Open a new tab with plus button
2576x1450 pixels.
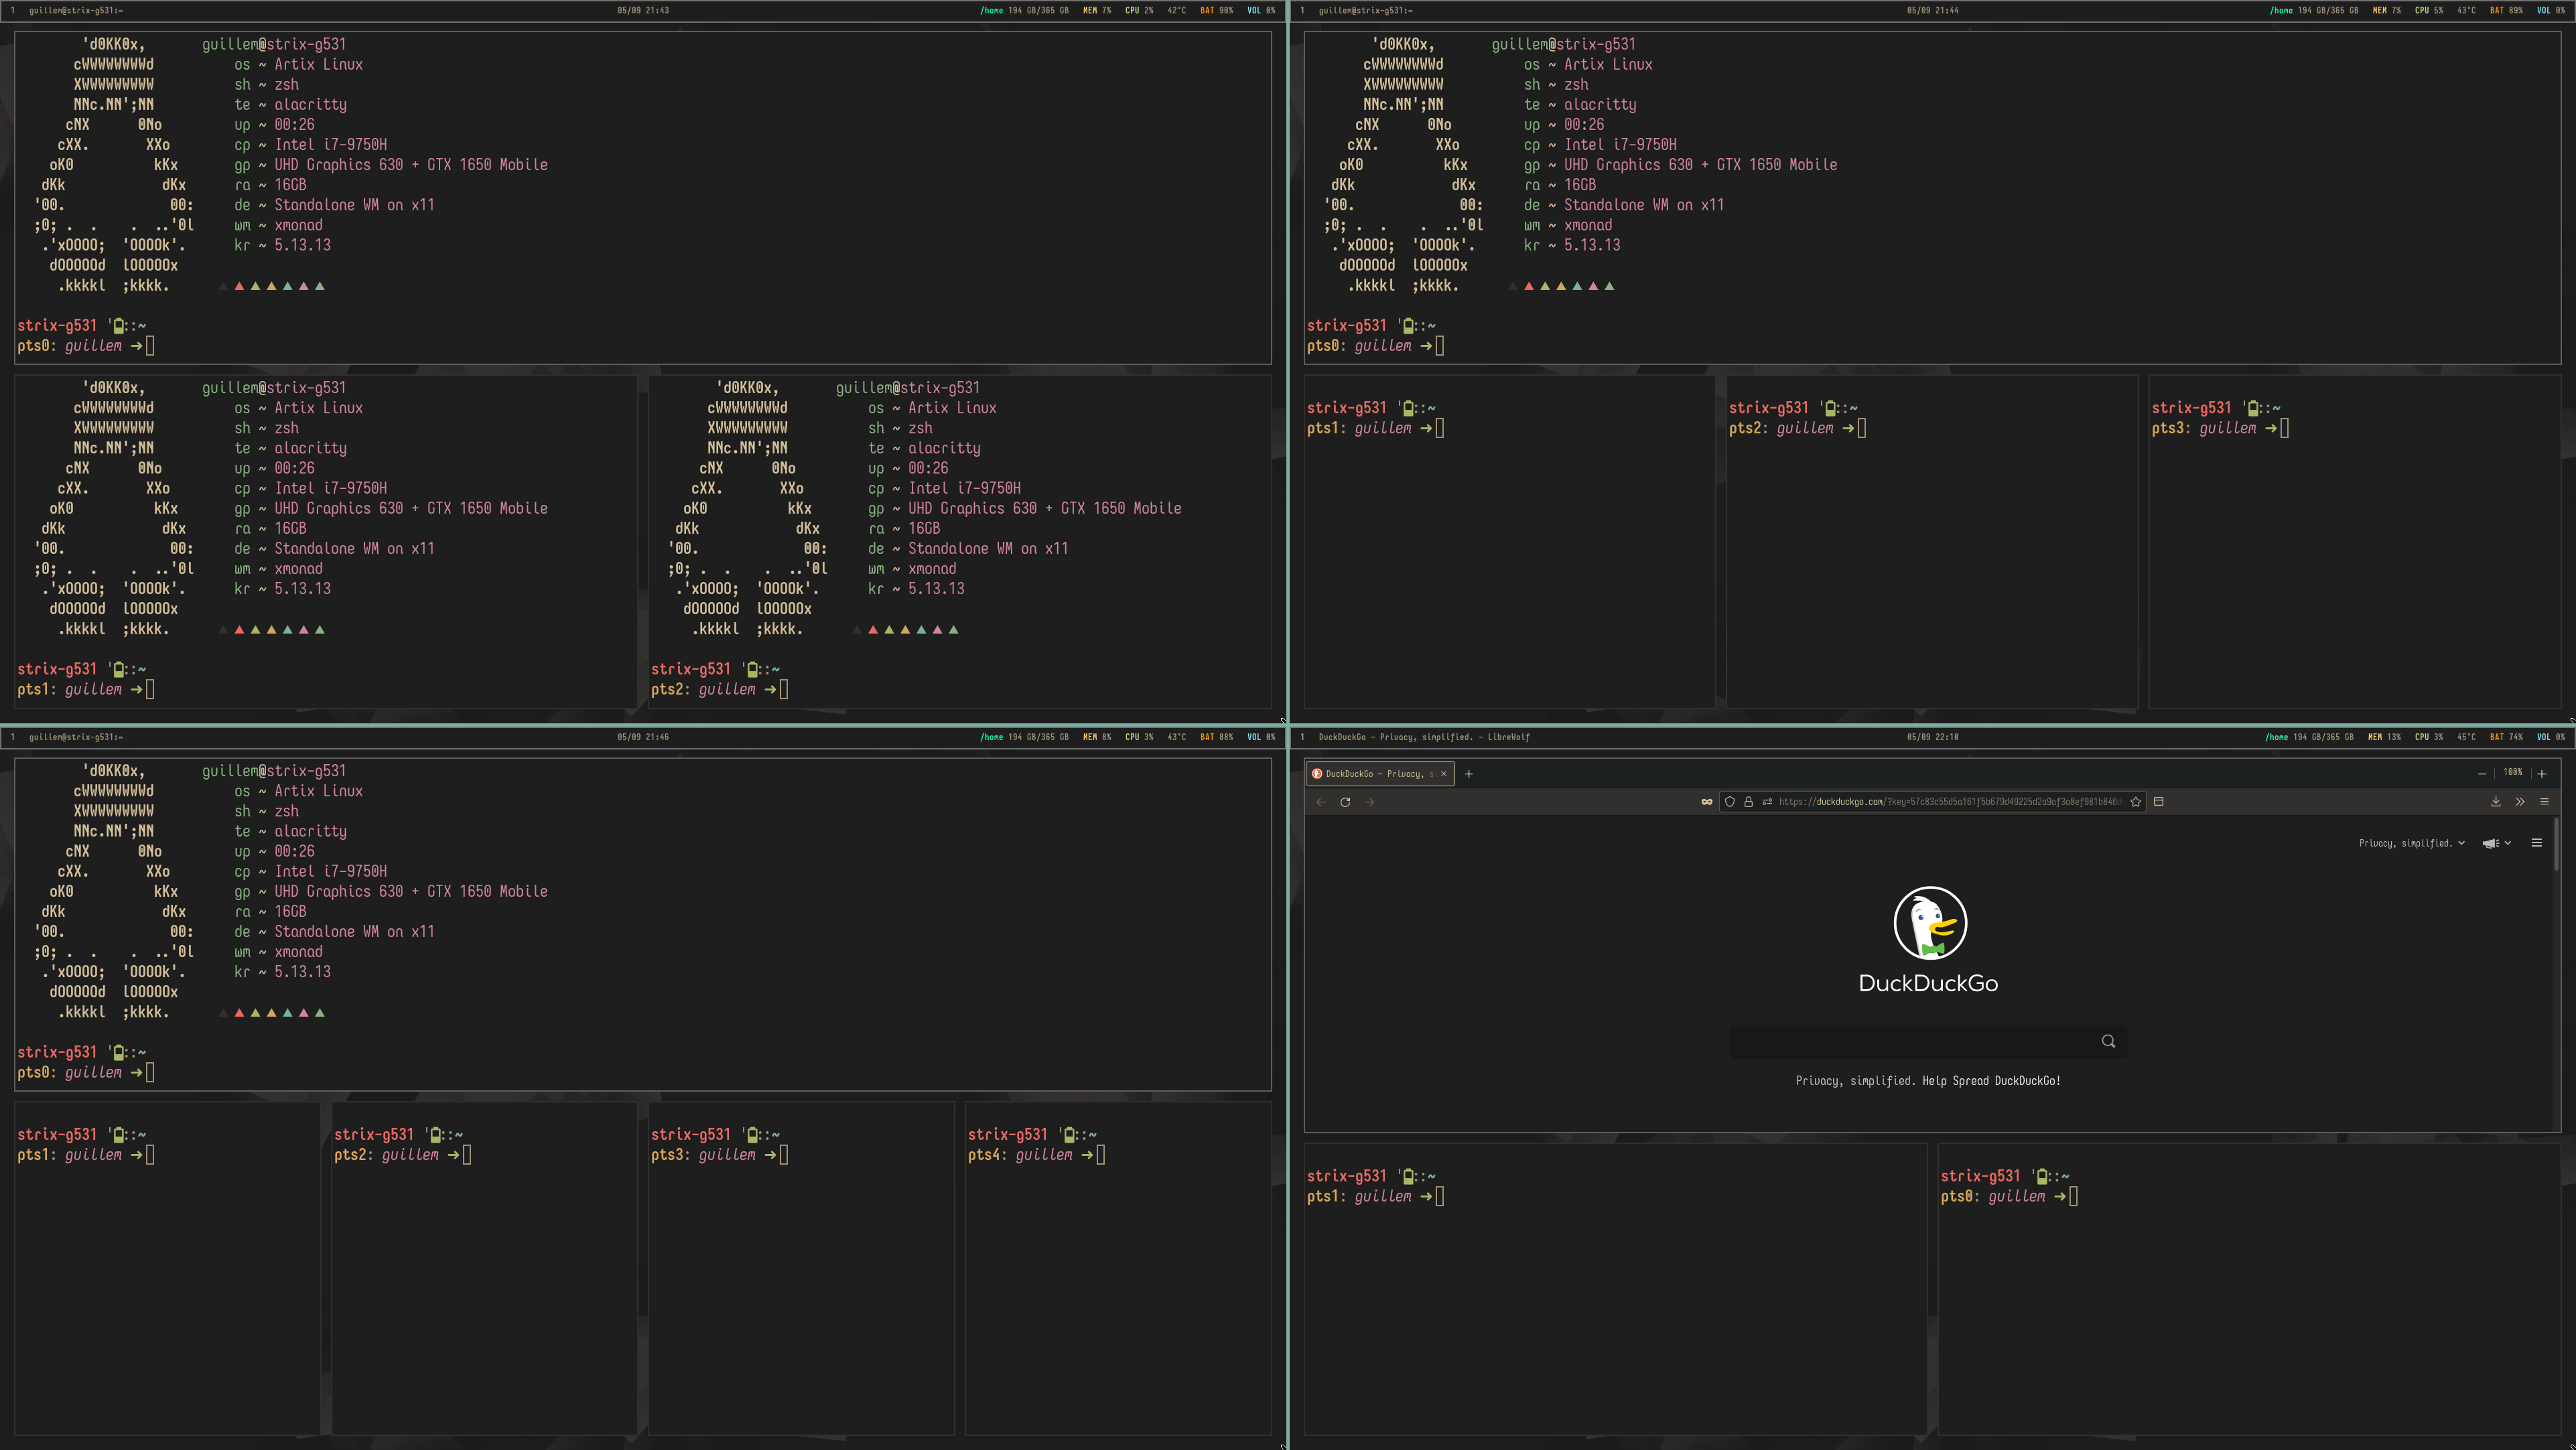[1469, 774]
